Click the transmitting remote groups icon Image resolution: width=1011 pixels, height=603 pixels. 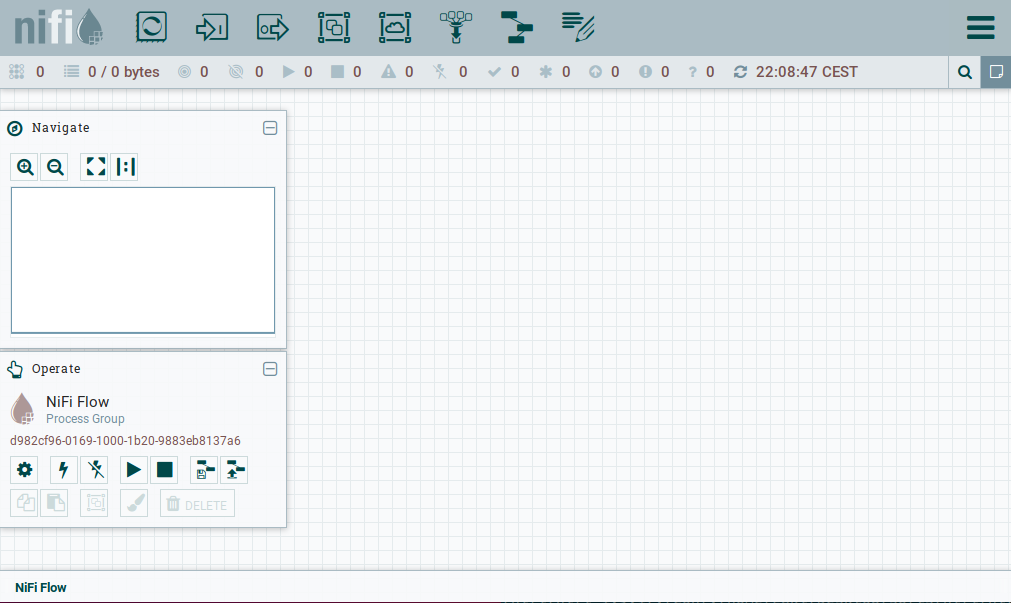[x=184, y=72]
